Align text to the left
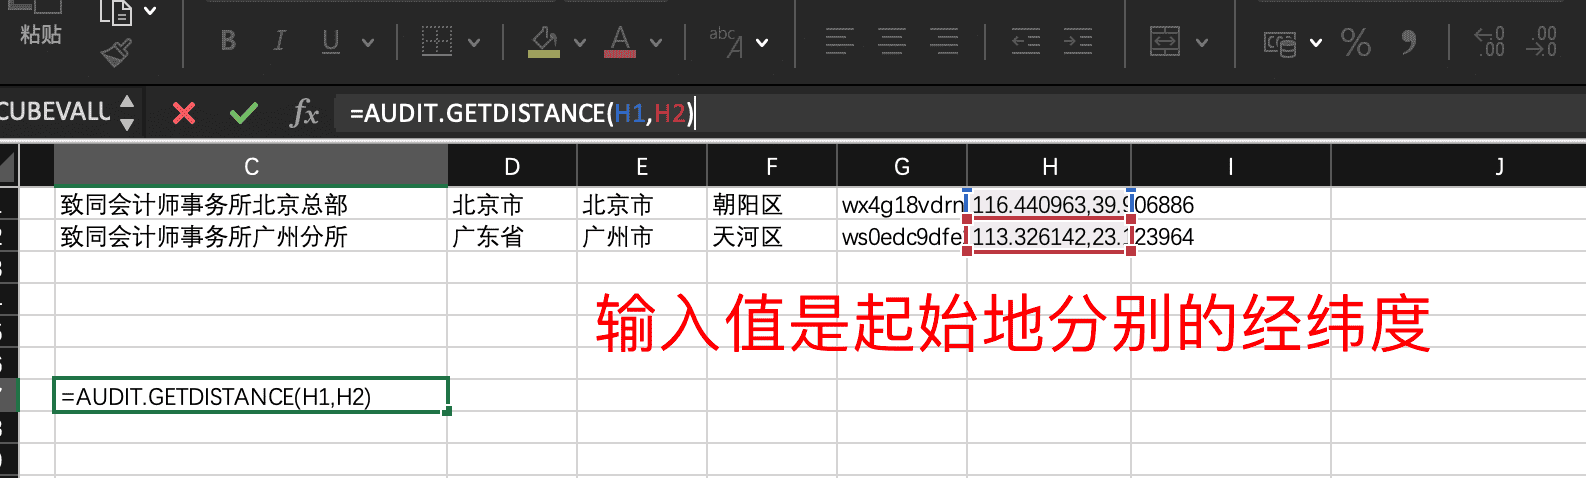The height and width of the screenshot is (478, 1586). point(840,41)
